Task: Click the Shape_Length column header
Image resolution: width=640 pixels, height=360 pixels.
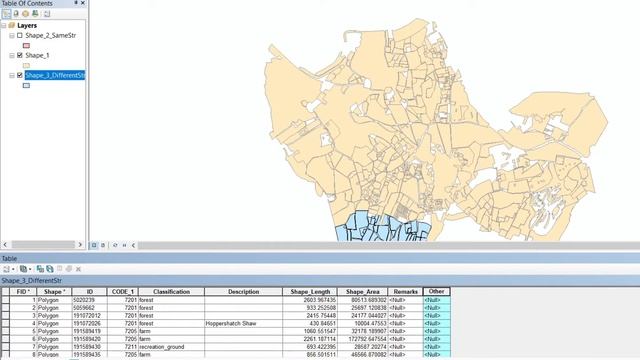Action: 310,292
